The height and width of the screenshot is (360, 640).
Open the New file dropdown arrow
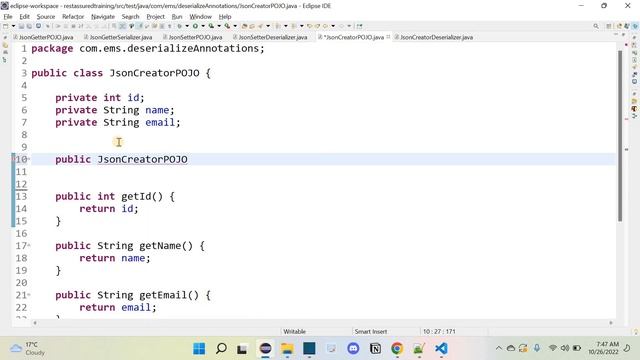(x=13, y=26)
